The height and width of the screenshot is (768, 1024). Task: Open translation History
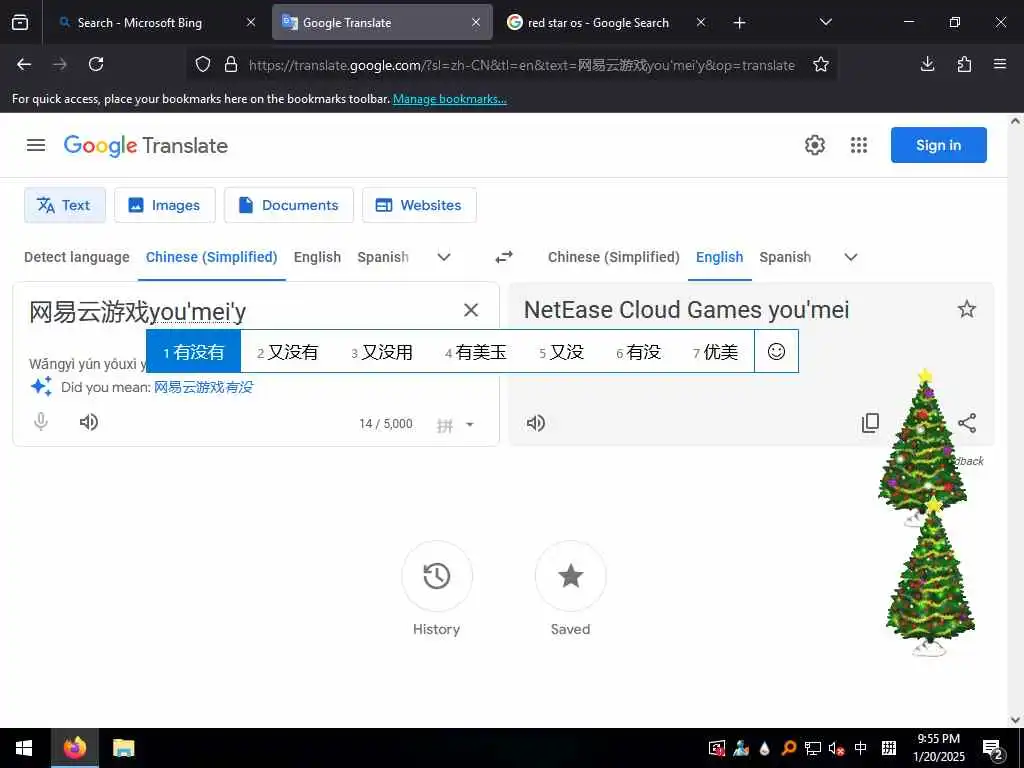pyautogui.click(x=436, y=576)
